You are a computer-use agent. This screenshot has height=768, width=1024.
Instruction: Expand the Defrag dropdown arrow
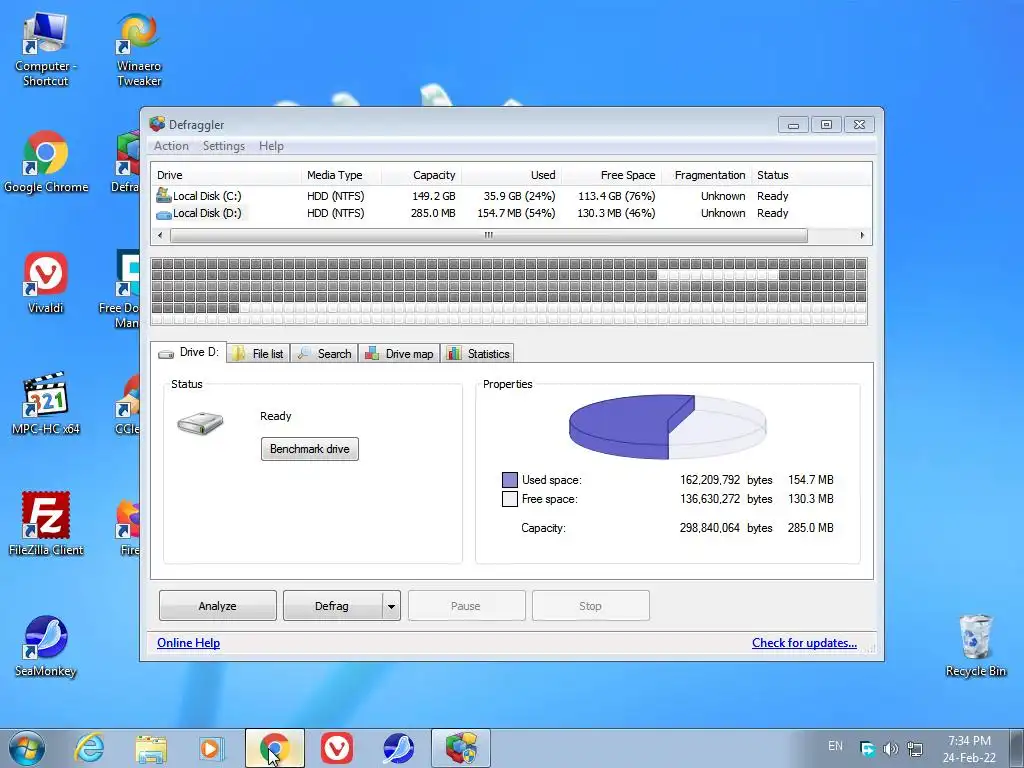coord(391,606)
